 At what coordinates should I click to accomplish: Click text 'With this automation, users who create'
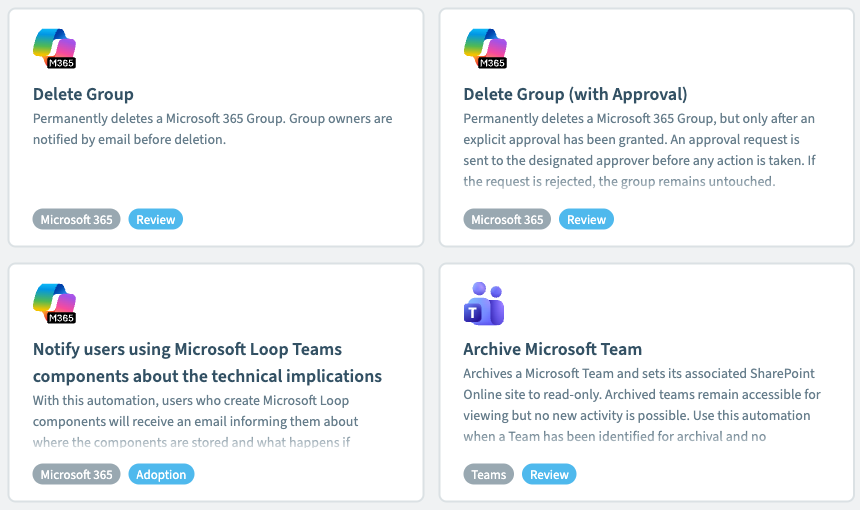[x=146, y=401]
